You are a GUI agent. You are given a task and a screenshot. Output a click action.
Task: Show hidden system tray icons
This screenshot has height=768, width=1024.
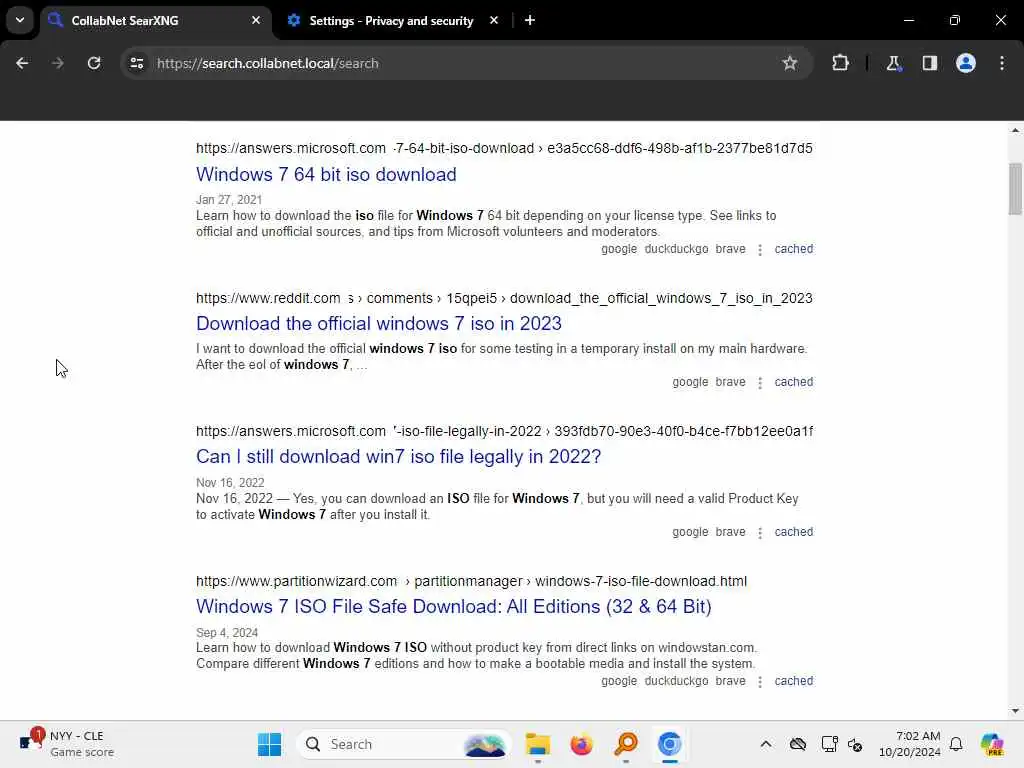coord(765,744)
